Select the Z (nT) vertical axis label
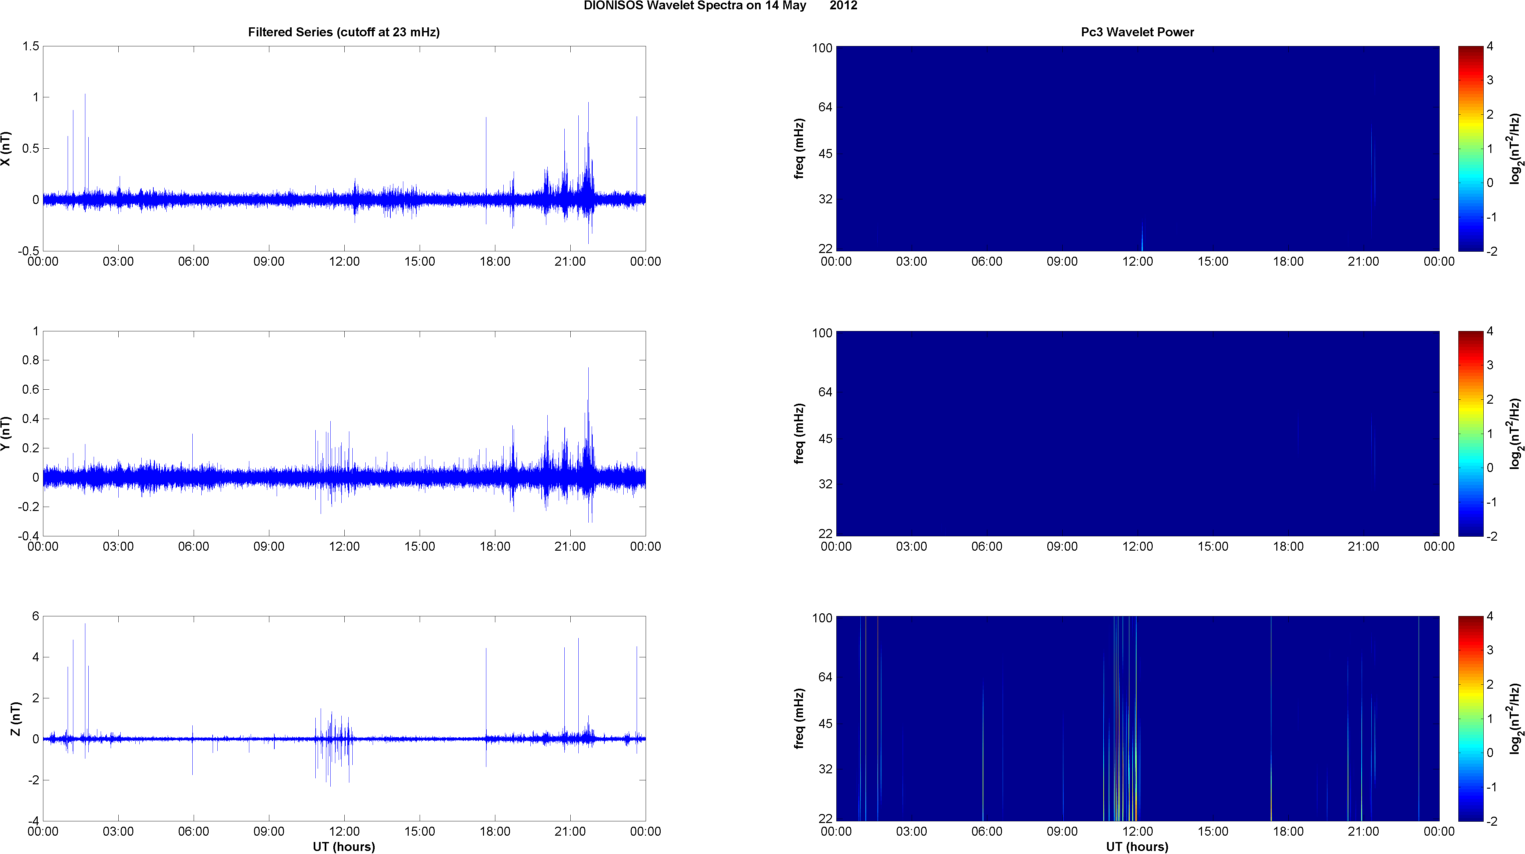 click(x=16, y=718)
